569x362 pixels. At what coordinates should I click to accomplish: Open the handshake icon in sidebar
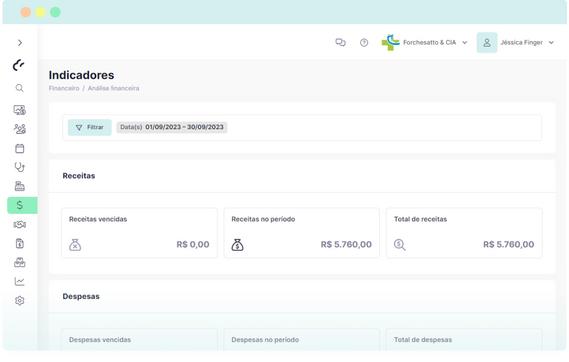tap(20, 225)
